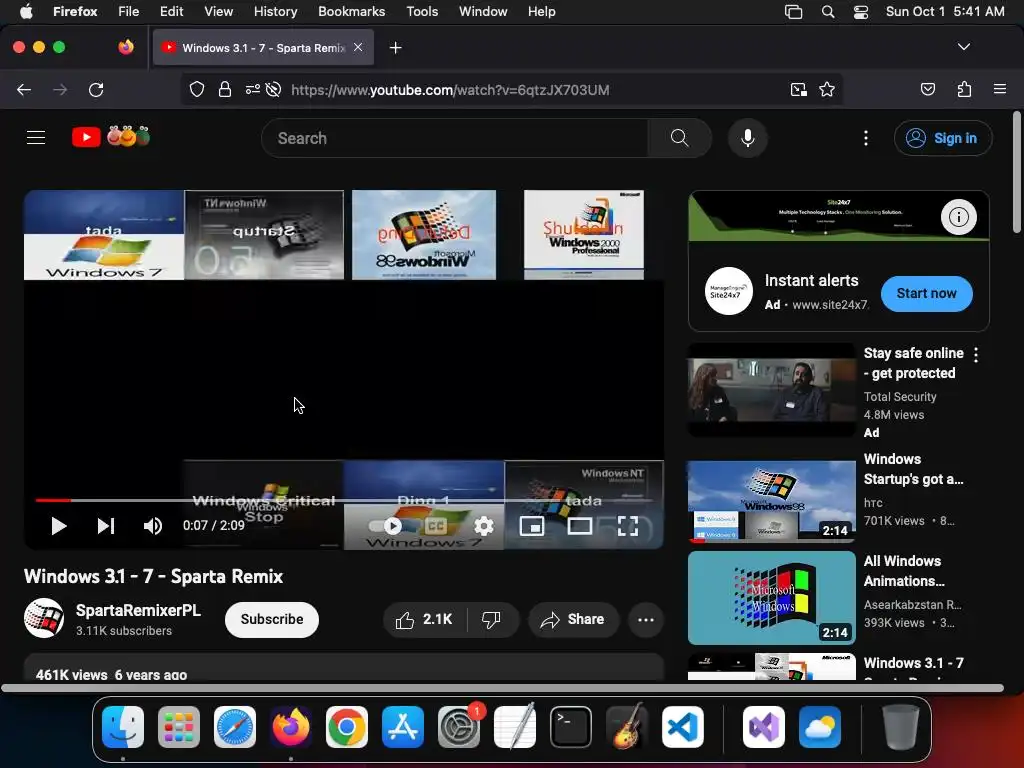Seek on the video progress bar

coord(344,500)
